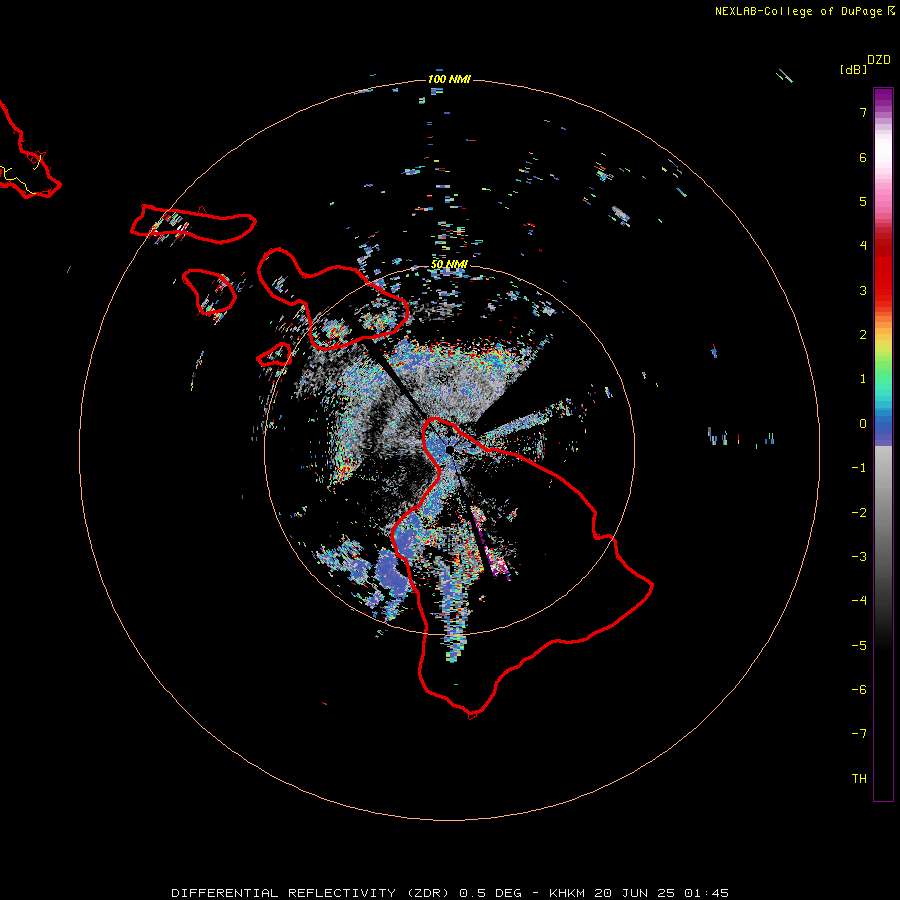The height and width of the screenshot is (900, 900).
Task: Click the -3 value on color scale
Action: pyautogui.click(x=859, y=557)
